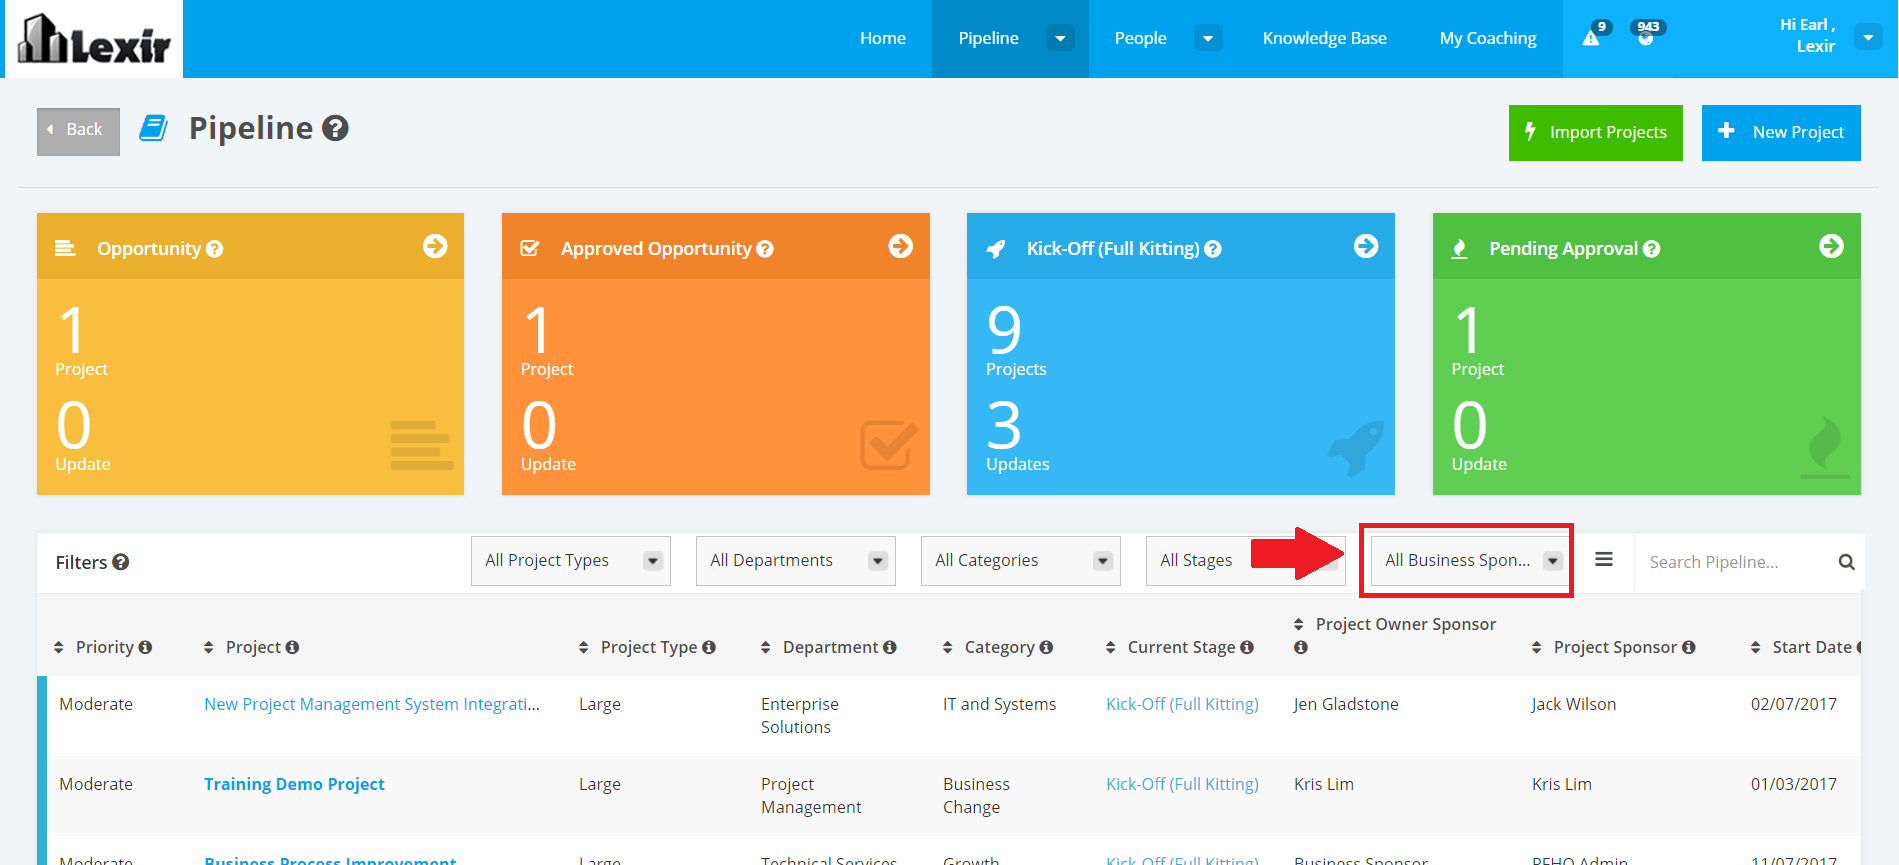This screenshot has width=1899, height=865.
Task: Click the Lexir logo
Action: click(x=94, y=39)
